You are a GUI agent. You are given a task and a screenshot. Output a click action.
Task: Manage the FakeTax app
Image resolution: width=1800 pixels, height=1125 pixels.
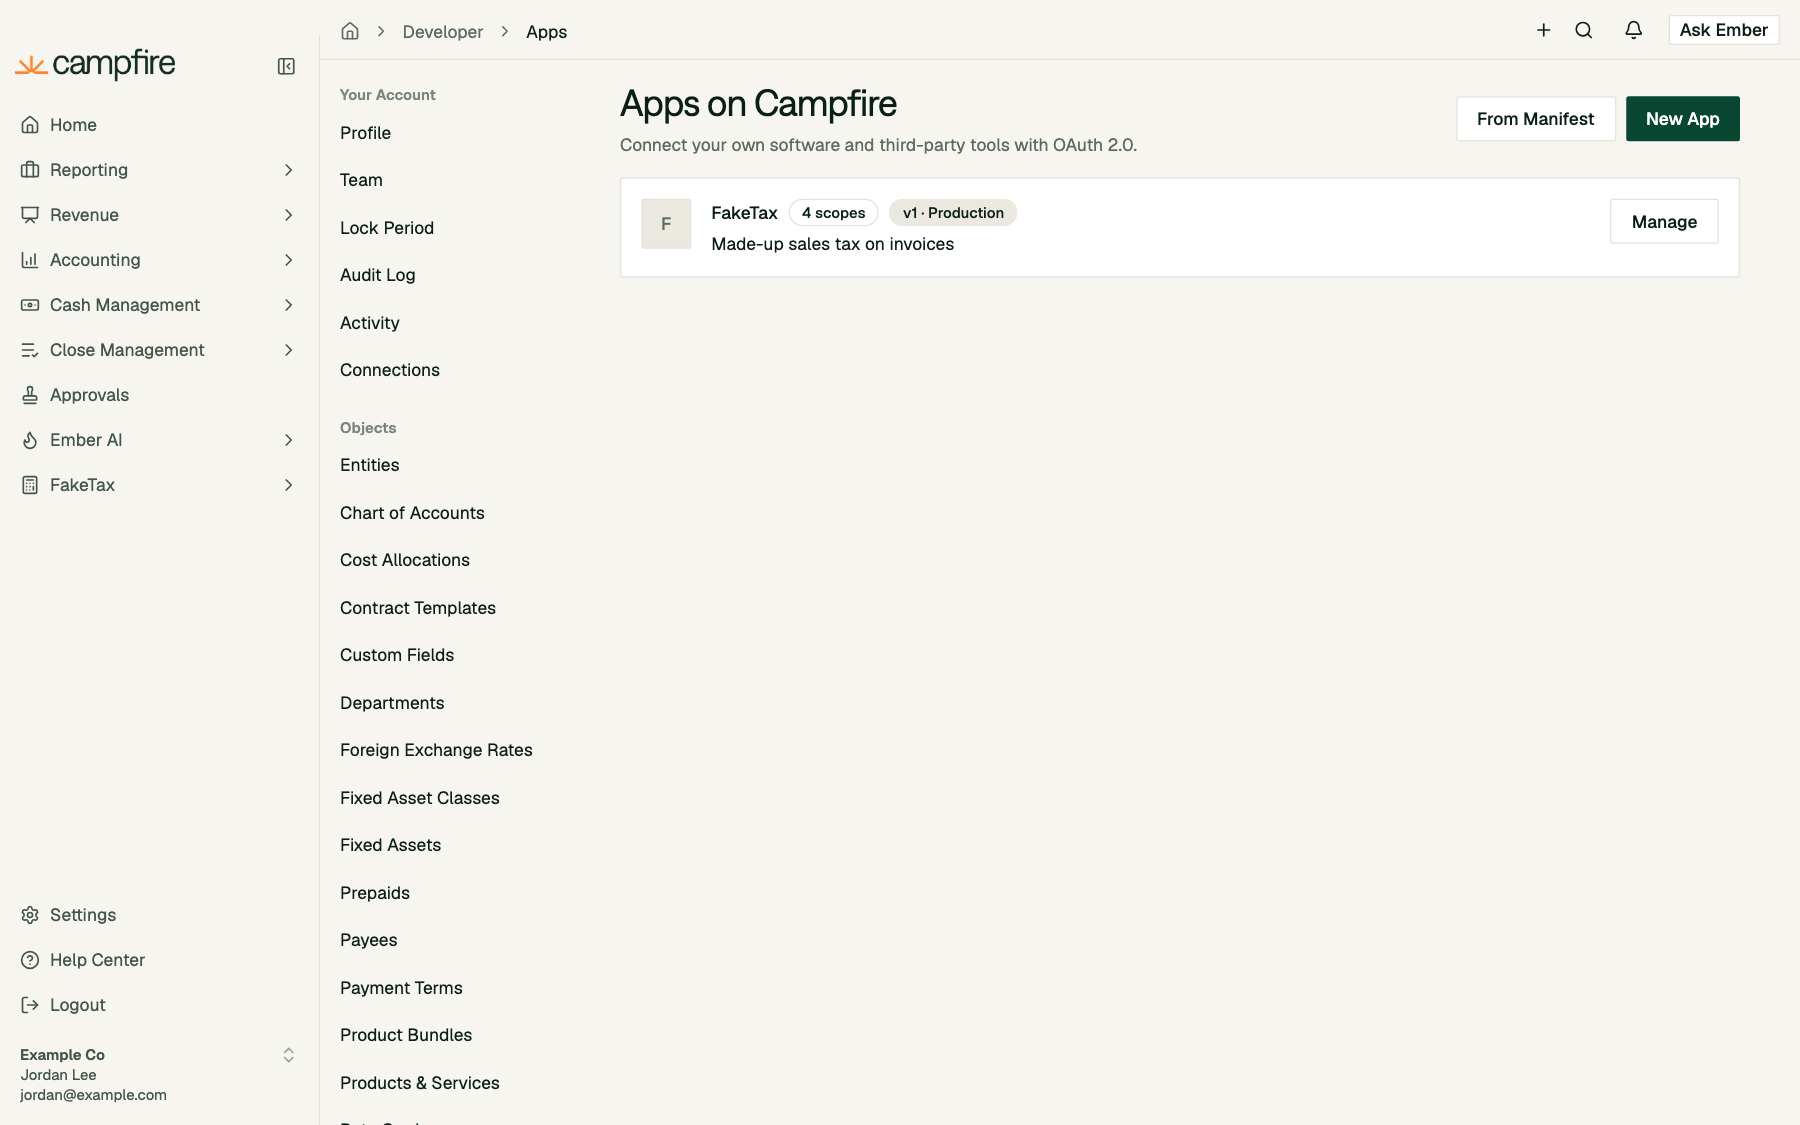coord(1664,222)
